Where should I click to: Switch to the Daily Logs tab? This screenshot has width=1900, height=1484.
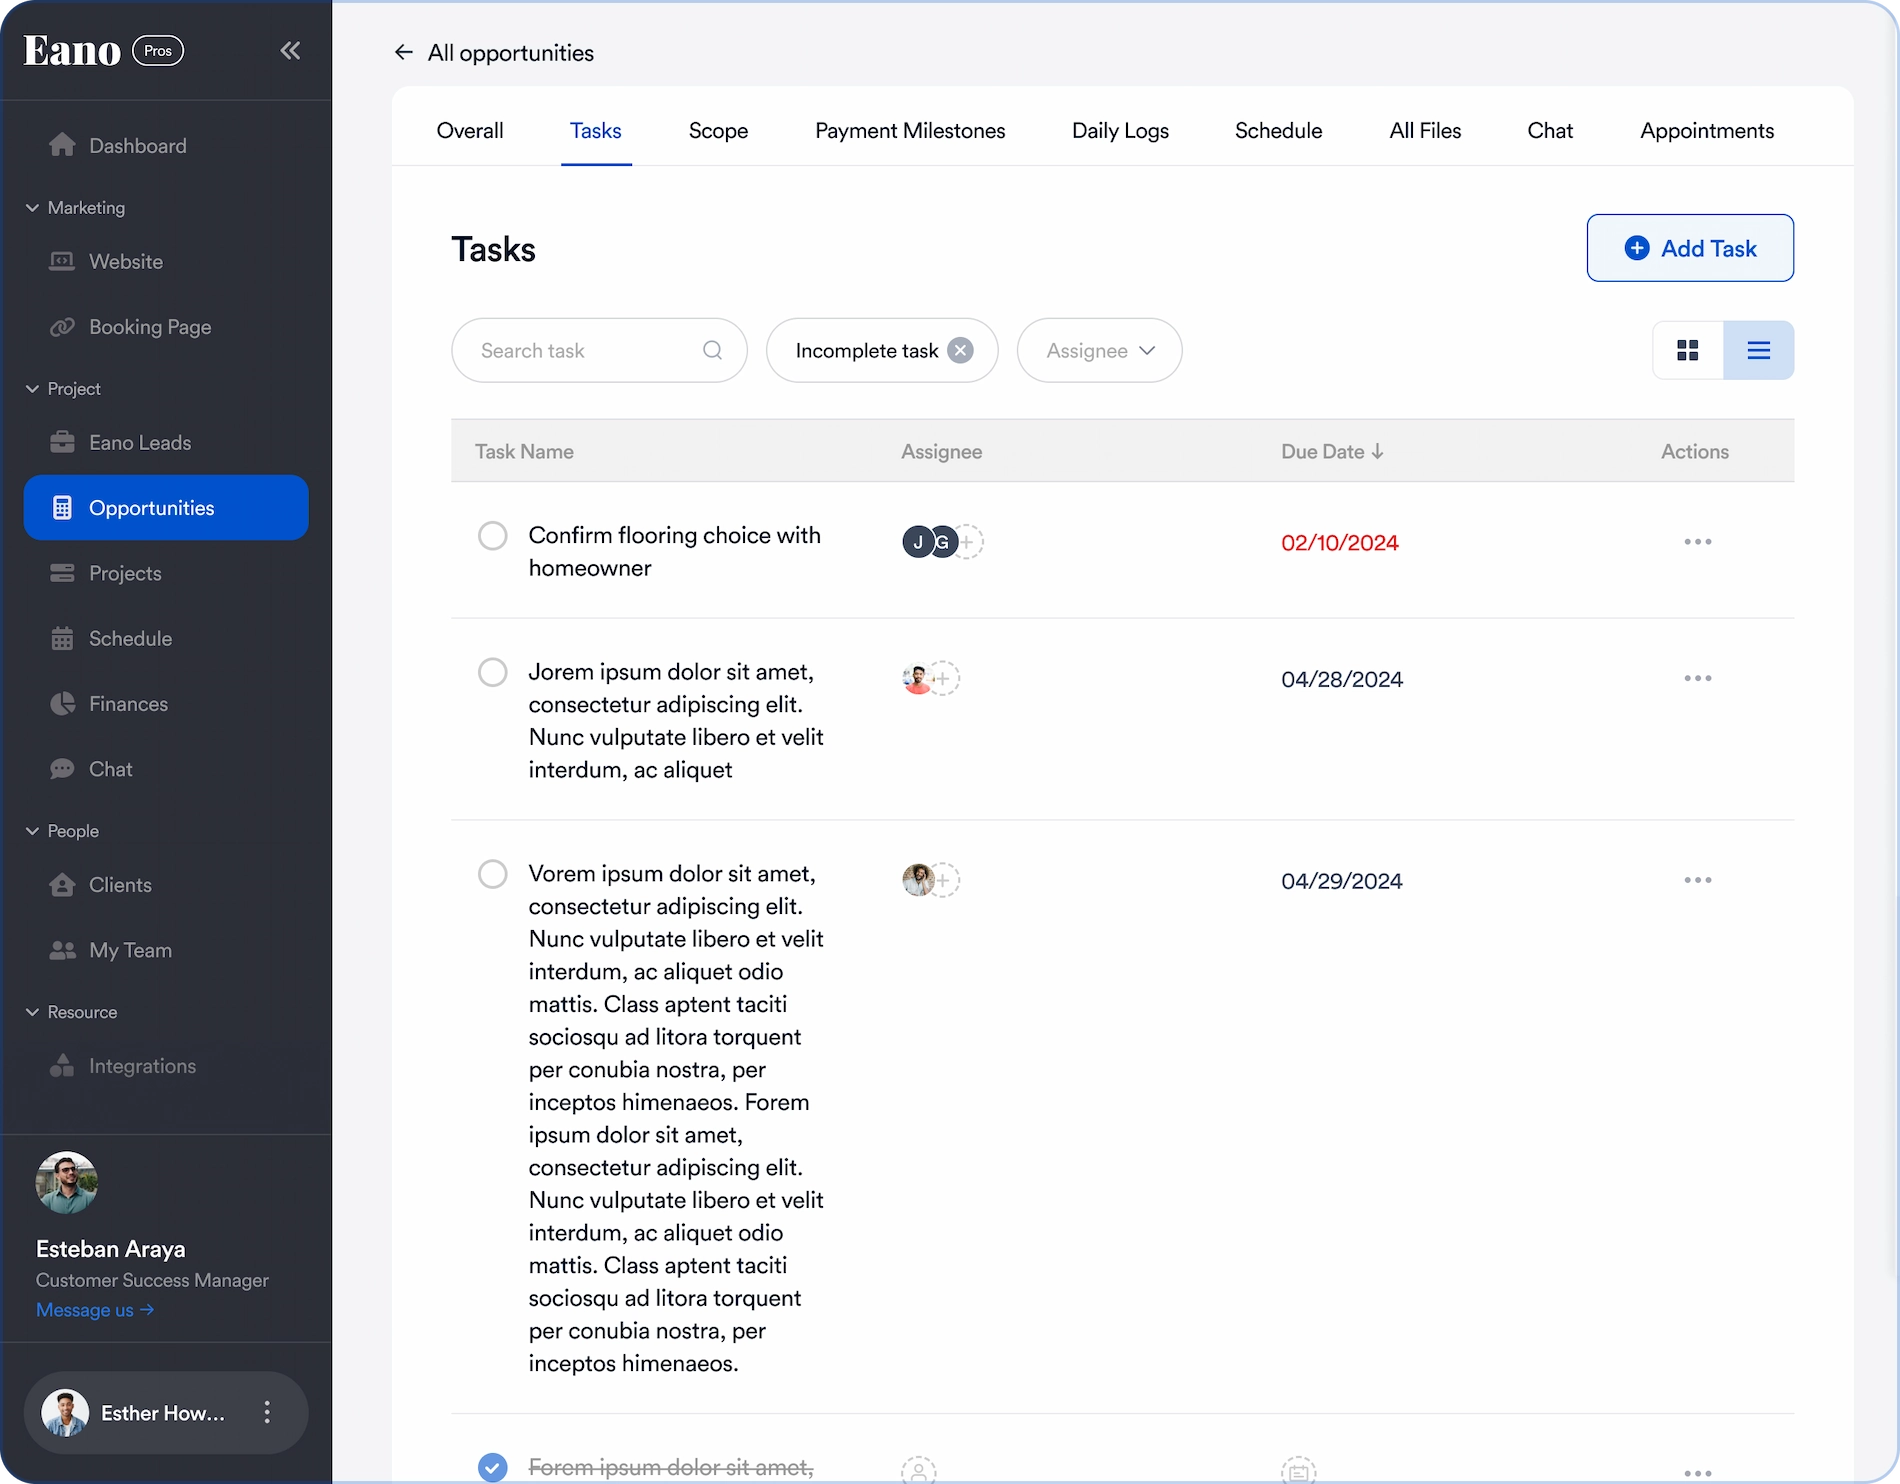[x=1119, y=131]
